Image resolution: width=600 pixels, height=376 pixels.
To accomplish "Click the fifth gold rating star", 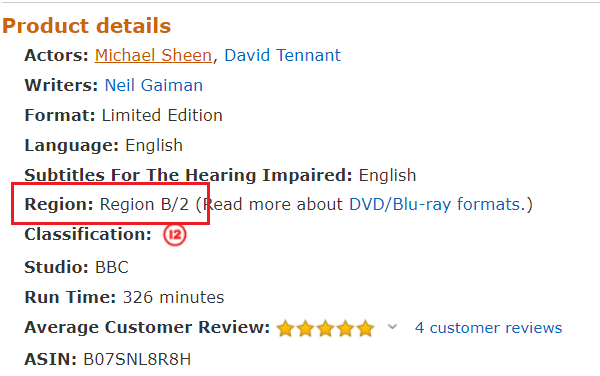I will [365, 328].
